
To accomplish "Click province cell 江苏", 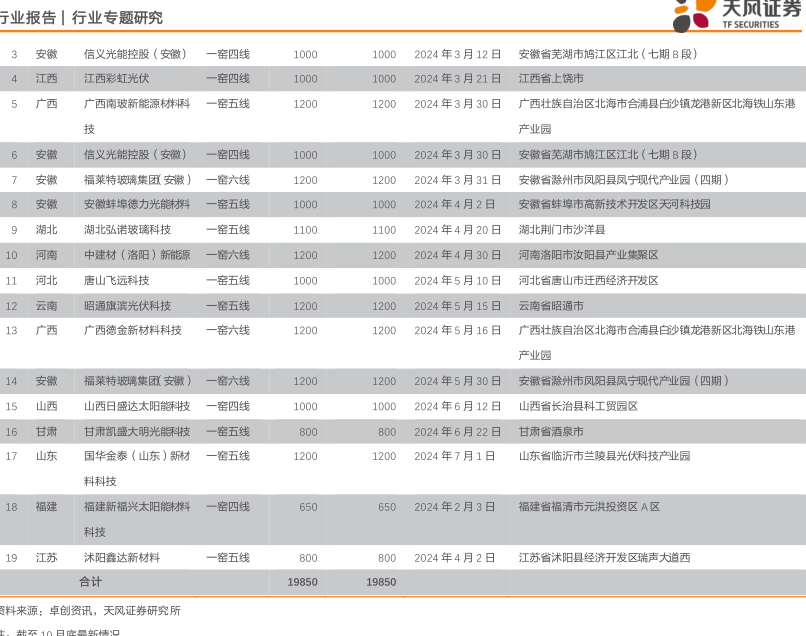I will point(46,558).
